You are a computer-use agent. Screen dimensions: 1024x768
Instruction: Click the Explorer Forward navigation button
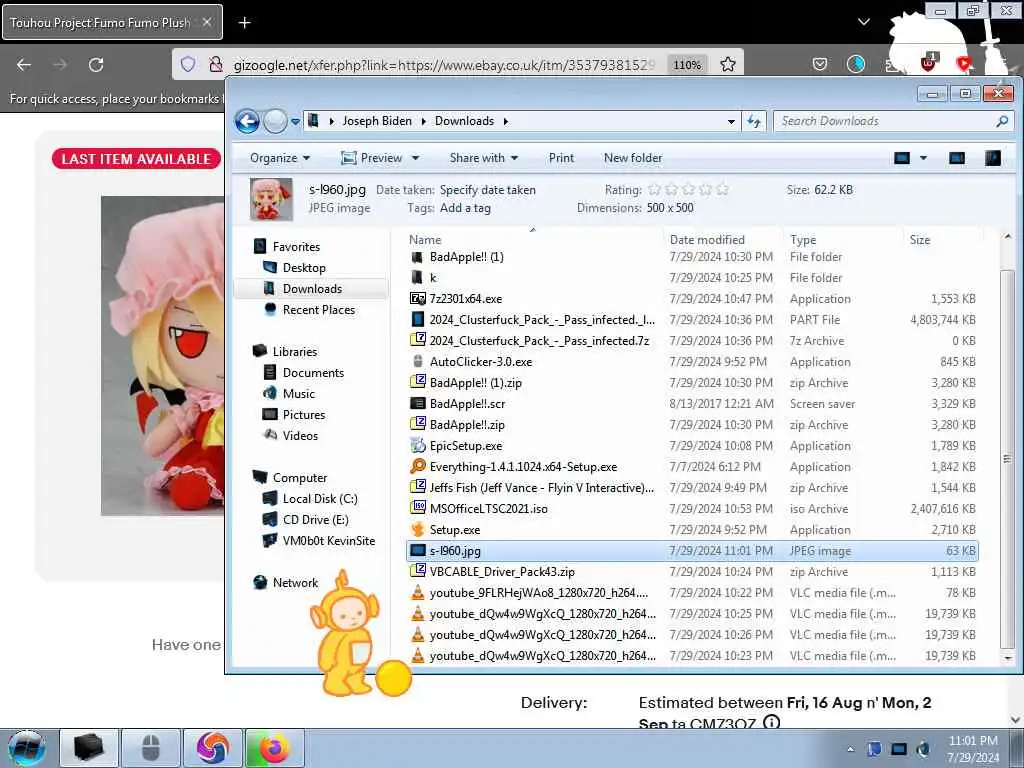click(276, 121)
